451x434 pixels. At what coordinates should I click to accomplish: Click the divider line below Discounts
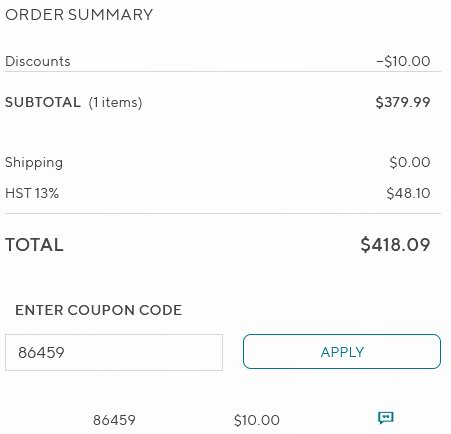(x=223, y=71)
